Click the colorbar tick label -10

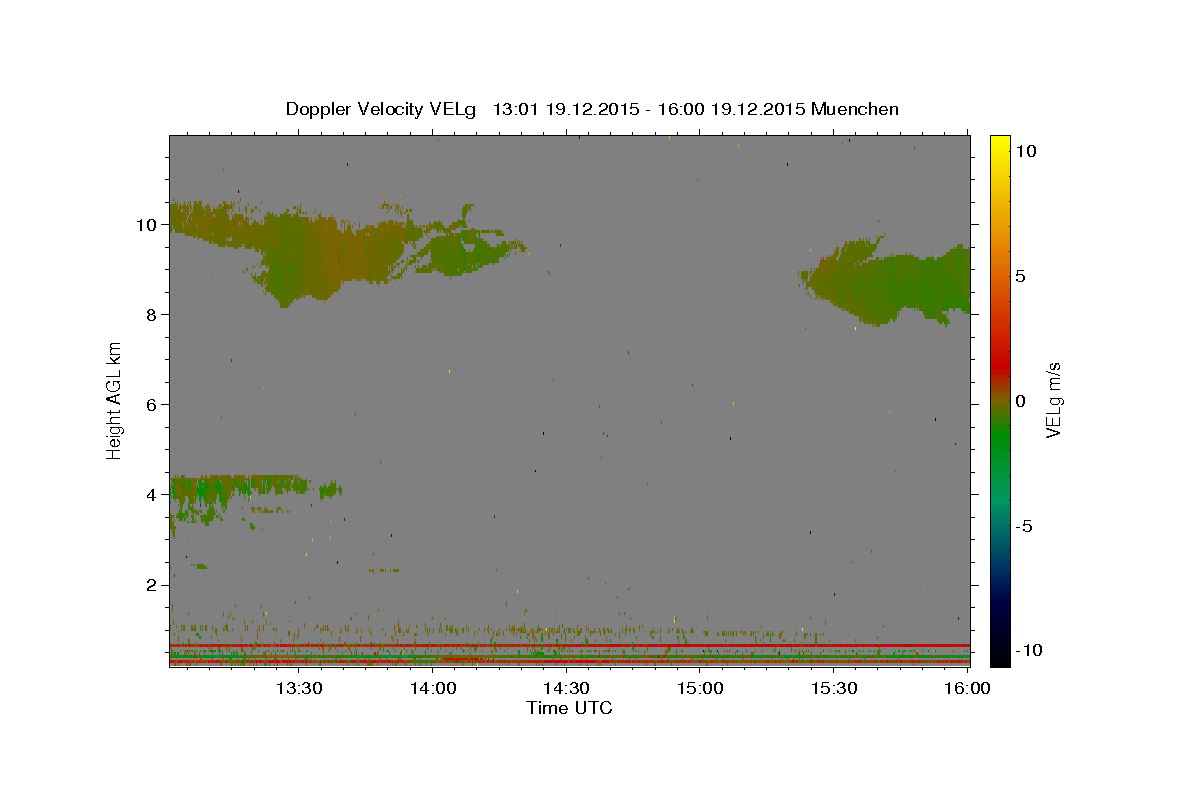[x=1028, y=651]
